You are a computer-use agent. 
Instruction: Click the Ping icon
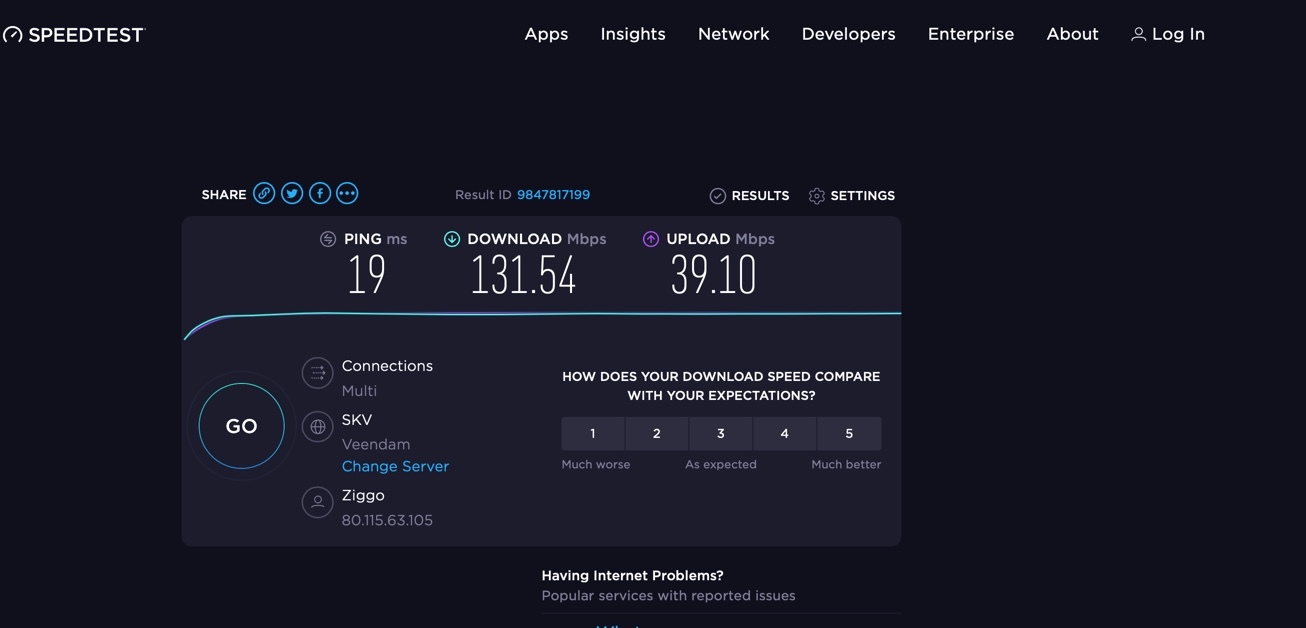(x=328, y=239)
